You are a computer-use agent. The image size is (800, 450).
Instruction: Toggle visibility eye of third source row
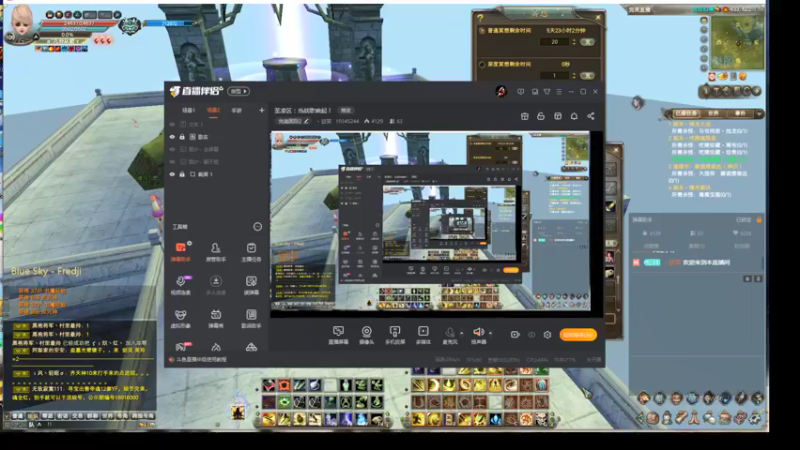pos(172,149)
